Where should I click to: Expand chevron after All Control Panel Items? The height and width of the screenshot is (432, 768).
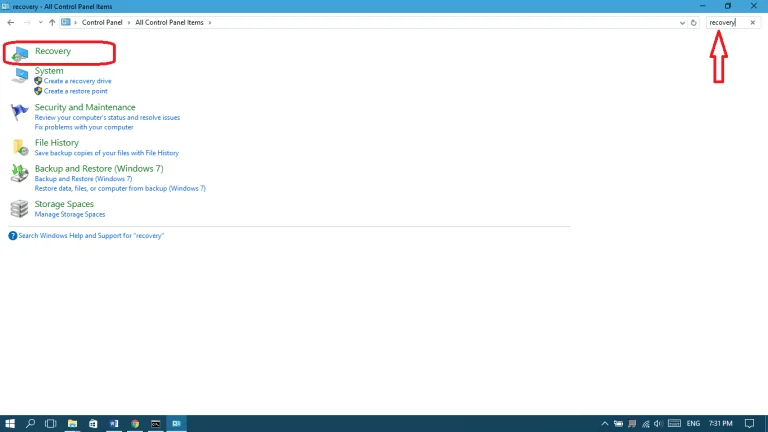[210, 23]
